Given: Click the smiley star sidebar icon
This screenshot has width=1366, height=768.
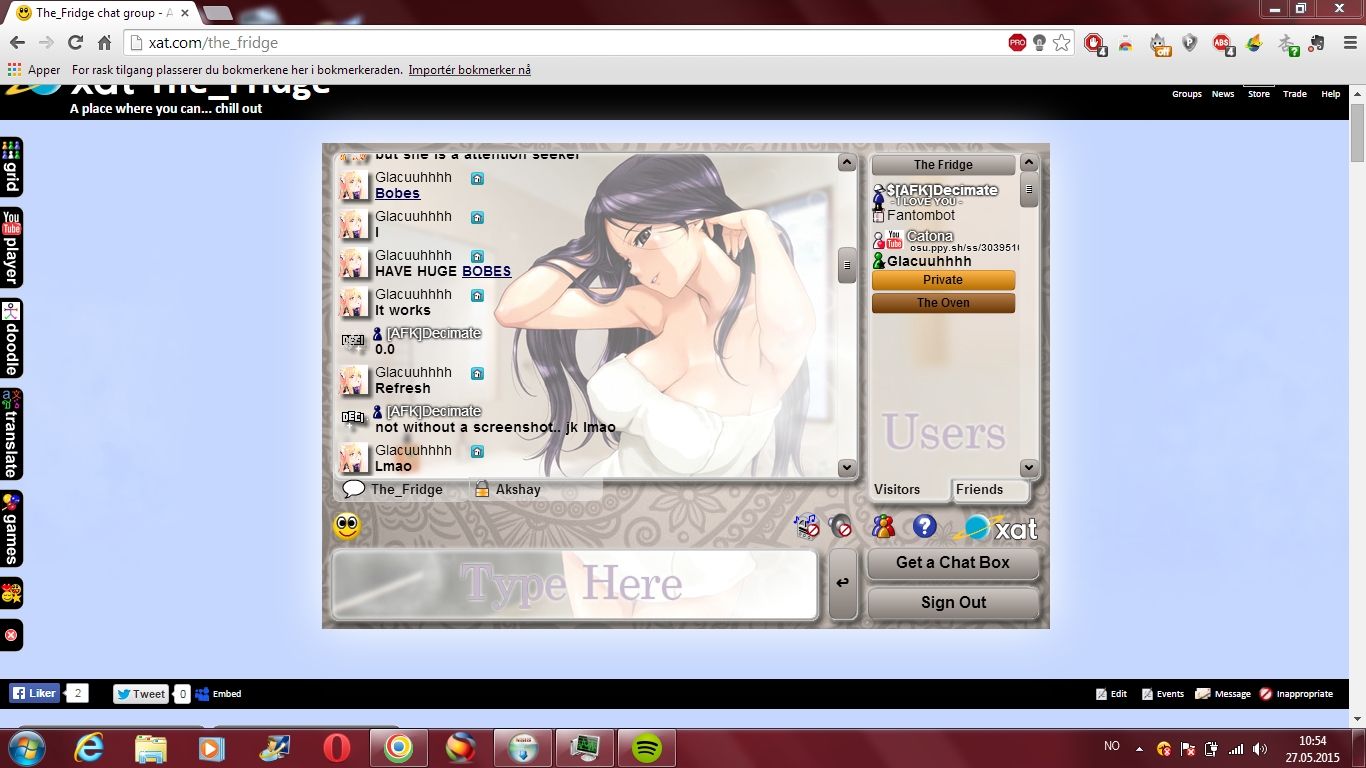Looking at the screenshot, I should pyautogui.click(x=11, y=593).
